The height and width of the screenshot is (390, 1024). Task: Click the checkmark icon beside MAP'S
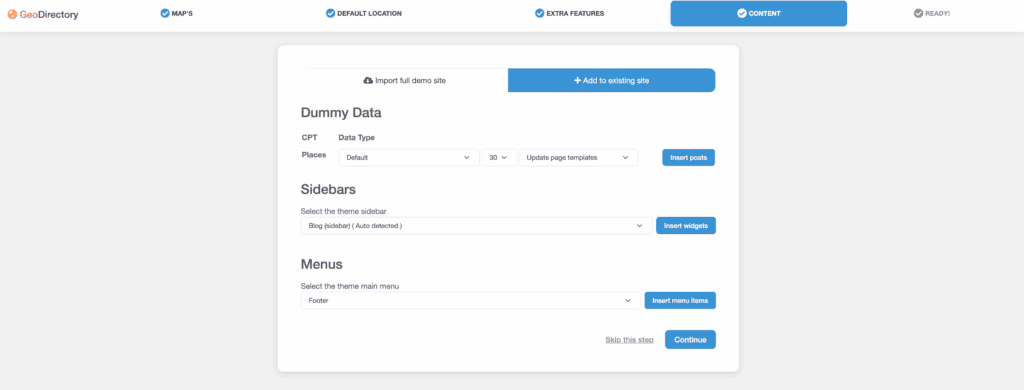click(x=165, y=13)
